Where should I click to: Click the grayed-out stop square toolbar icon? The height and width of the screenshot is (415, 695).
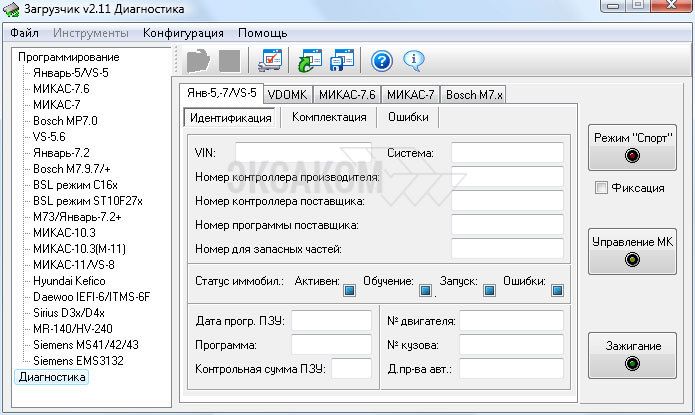point(229,60)
